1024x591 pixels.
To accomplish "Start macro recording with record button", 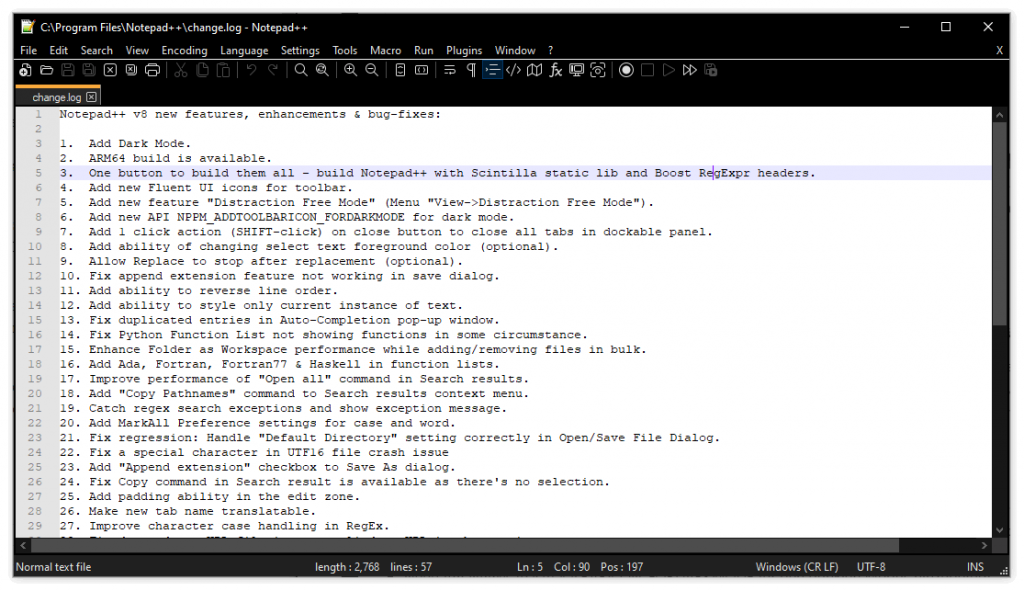I will 626,70.
